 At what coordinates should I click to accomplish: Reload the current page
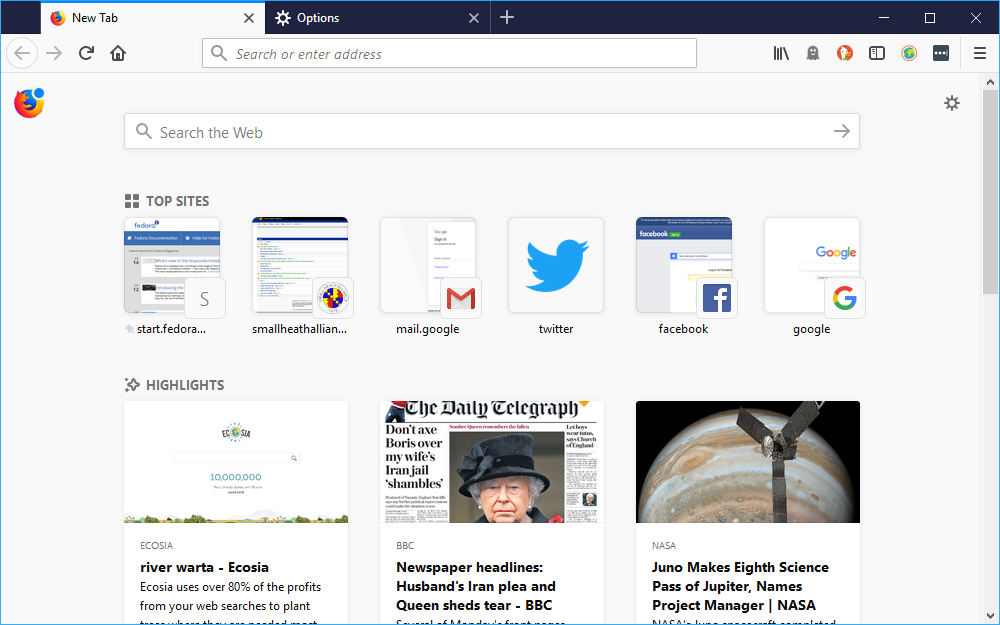tap(86, 54)
